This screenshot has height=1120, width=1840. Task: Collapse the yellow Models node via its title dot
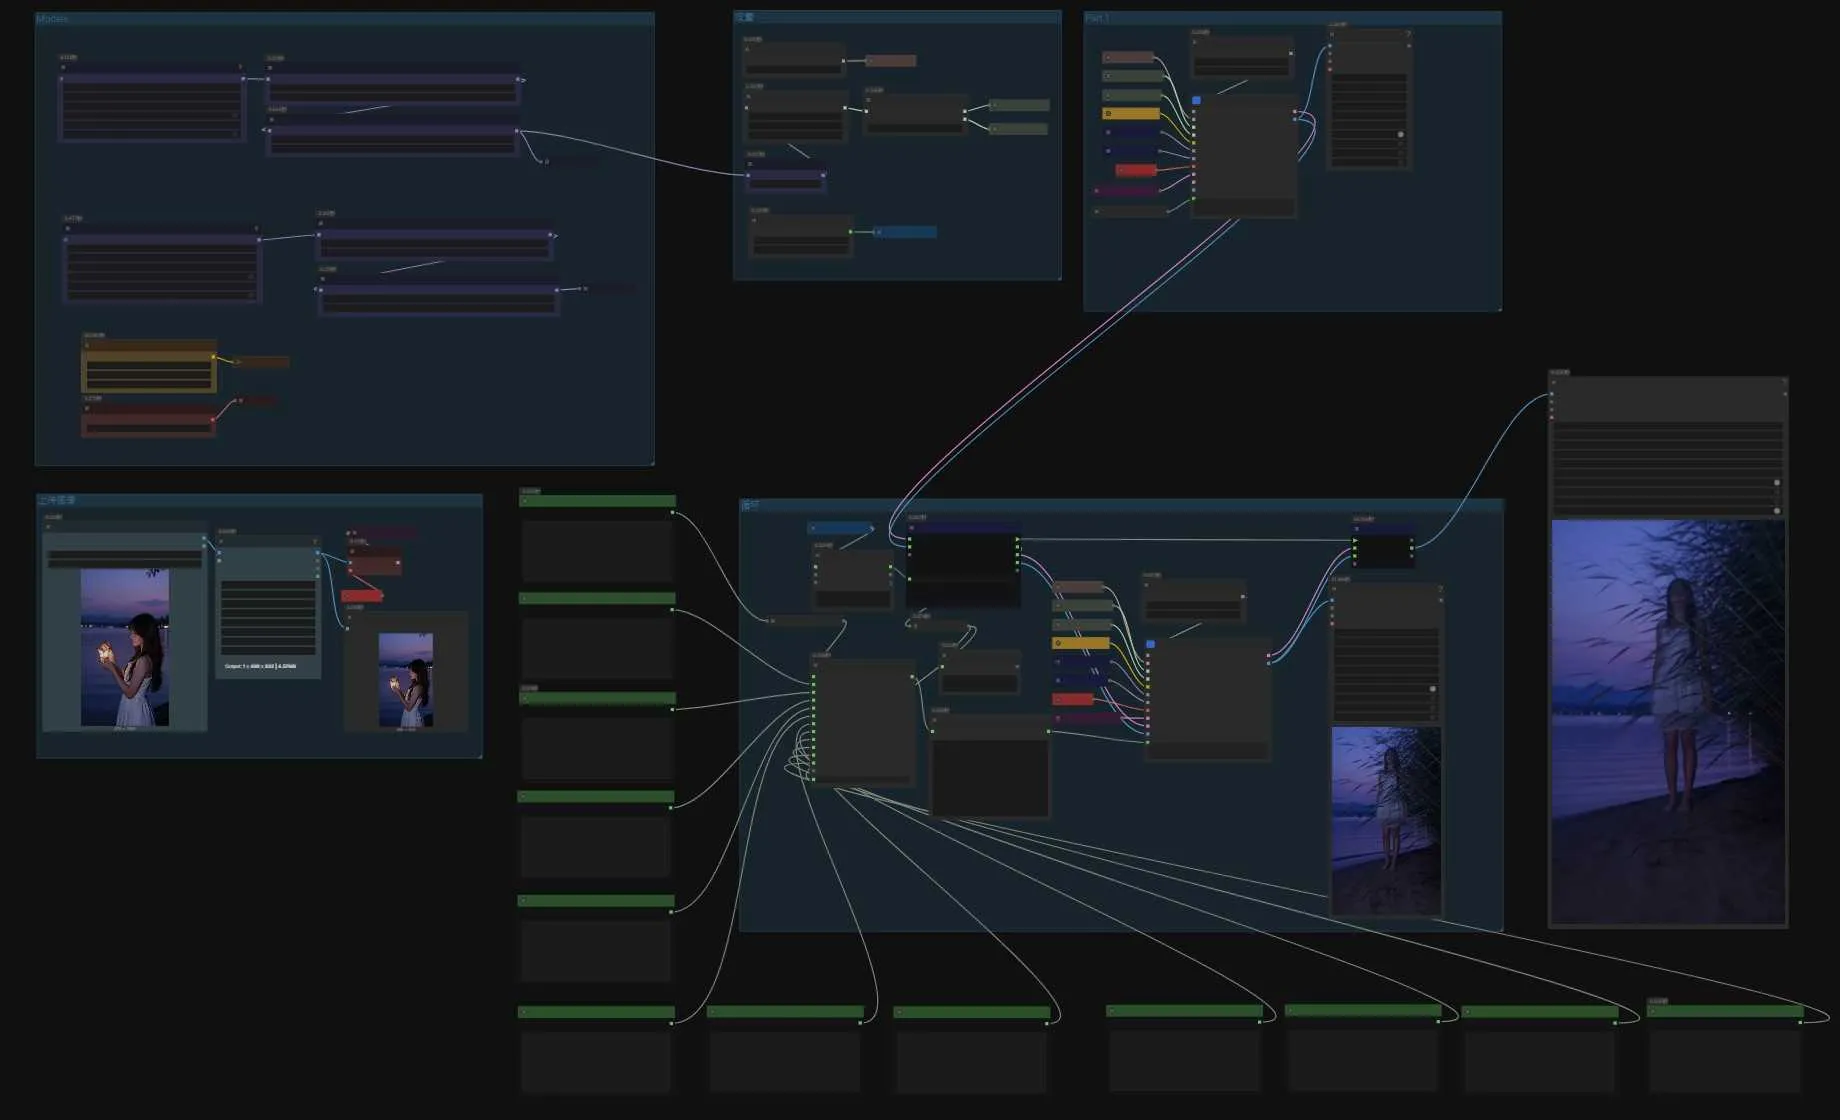(87, 346)
